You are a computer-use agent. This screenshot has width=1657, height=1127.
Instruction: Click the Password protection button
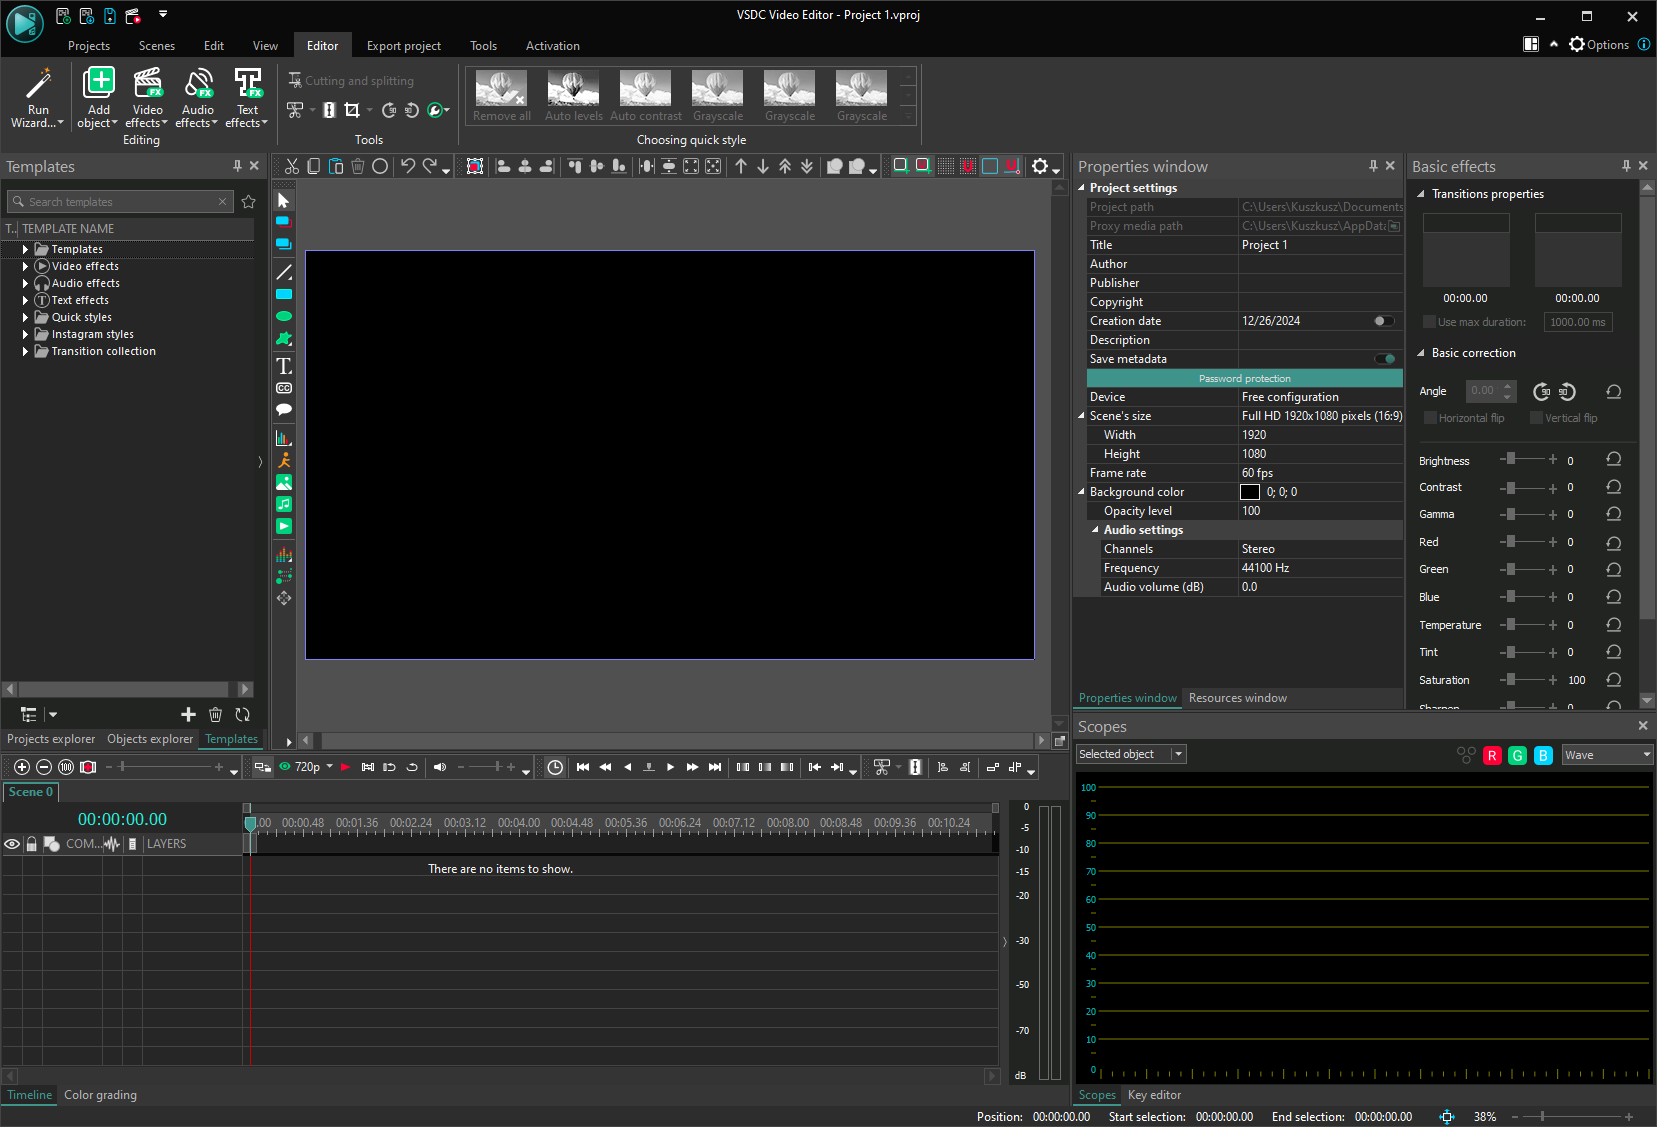pos(1245,378)
